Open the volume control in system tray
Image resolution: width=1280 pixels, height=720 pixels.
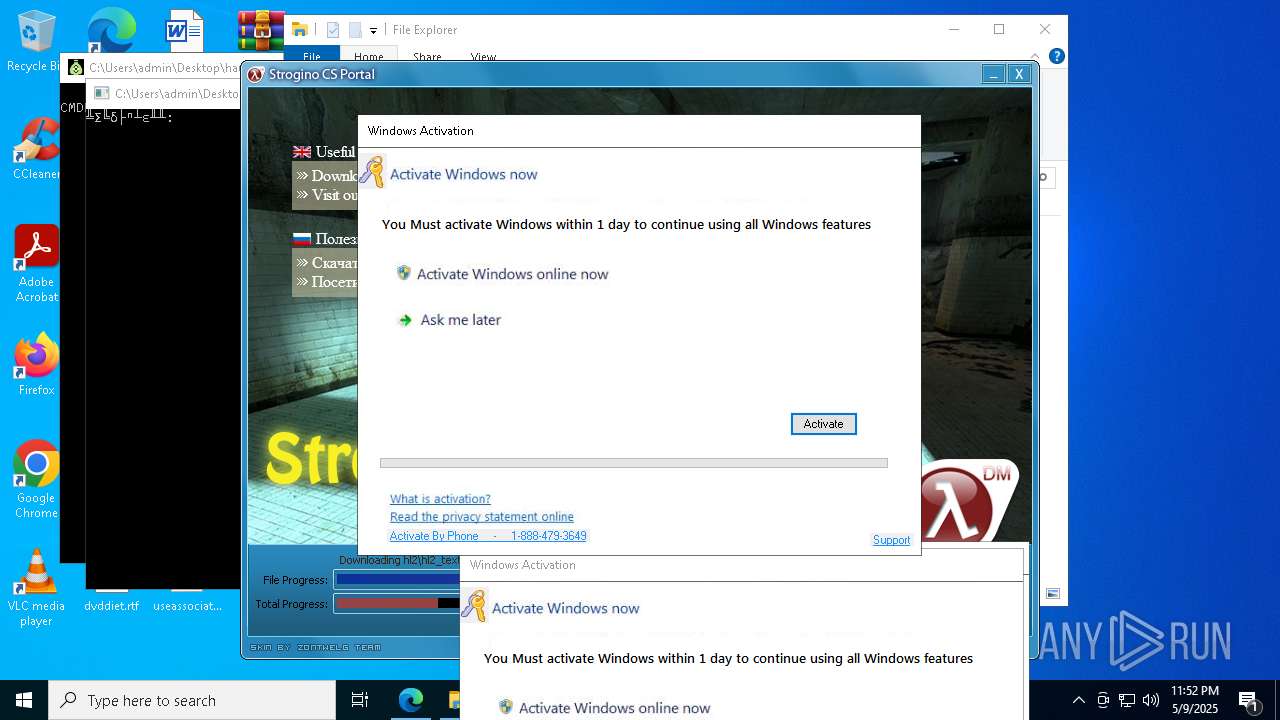(1151, 700)
